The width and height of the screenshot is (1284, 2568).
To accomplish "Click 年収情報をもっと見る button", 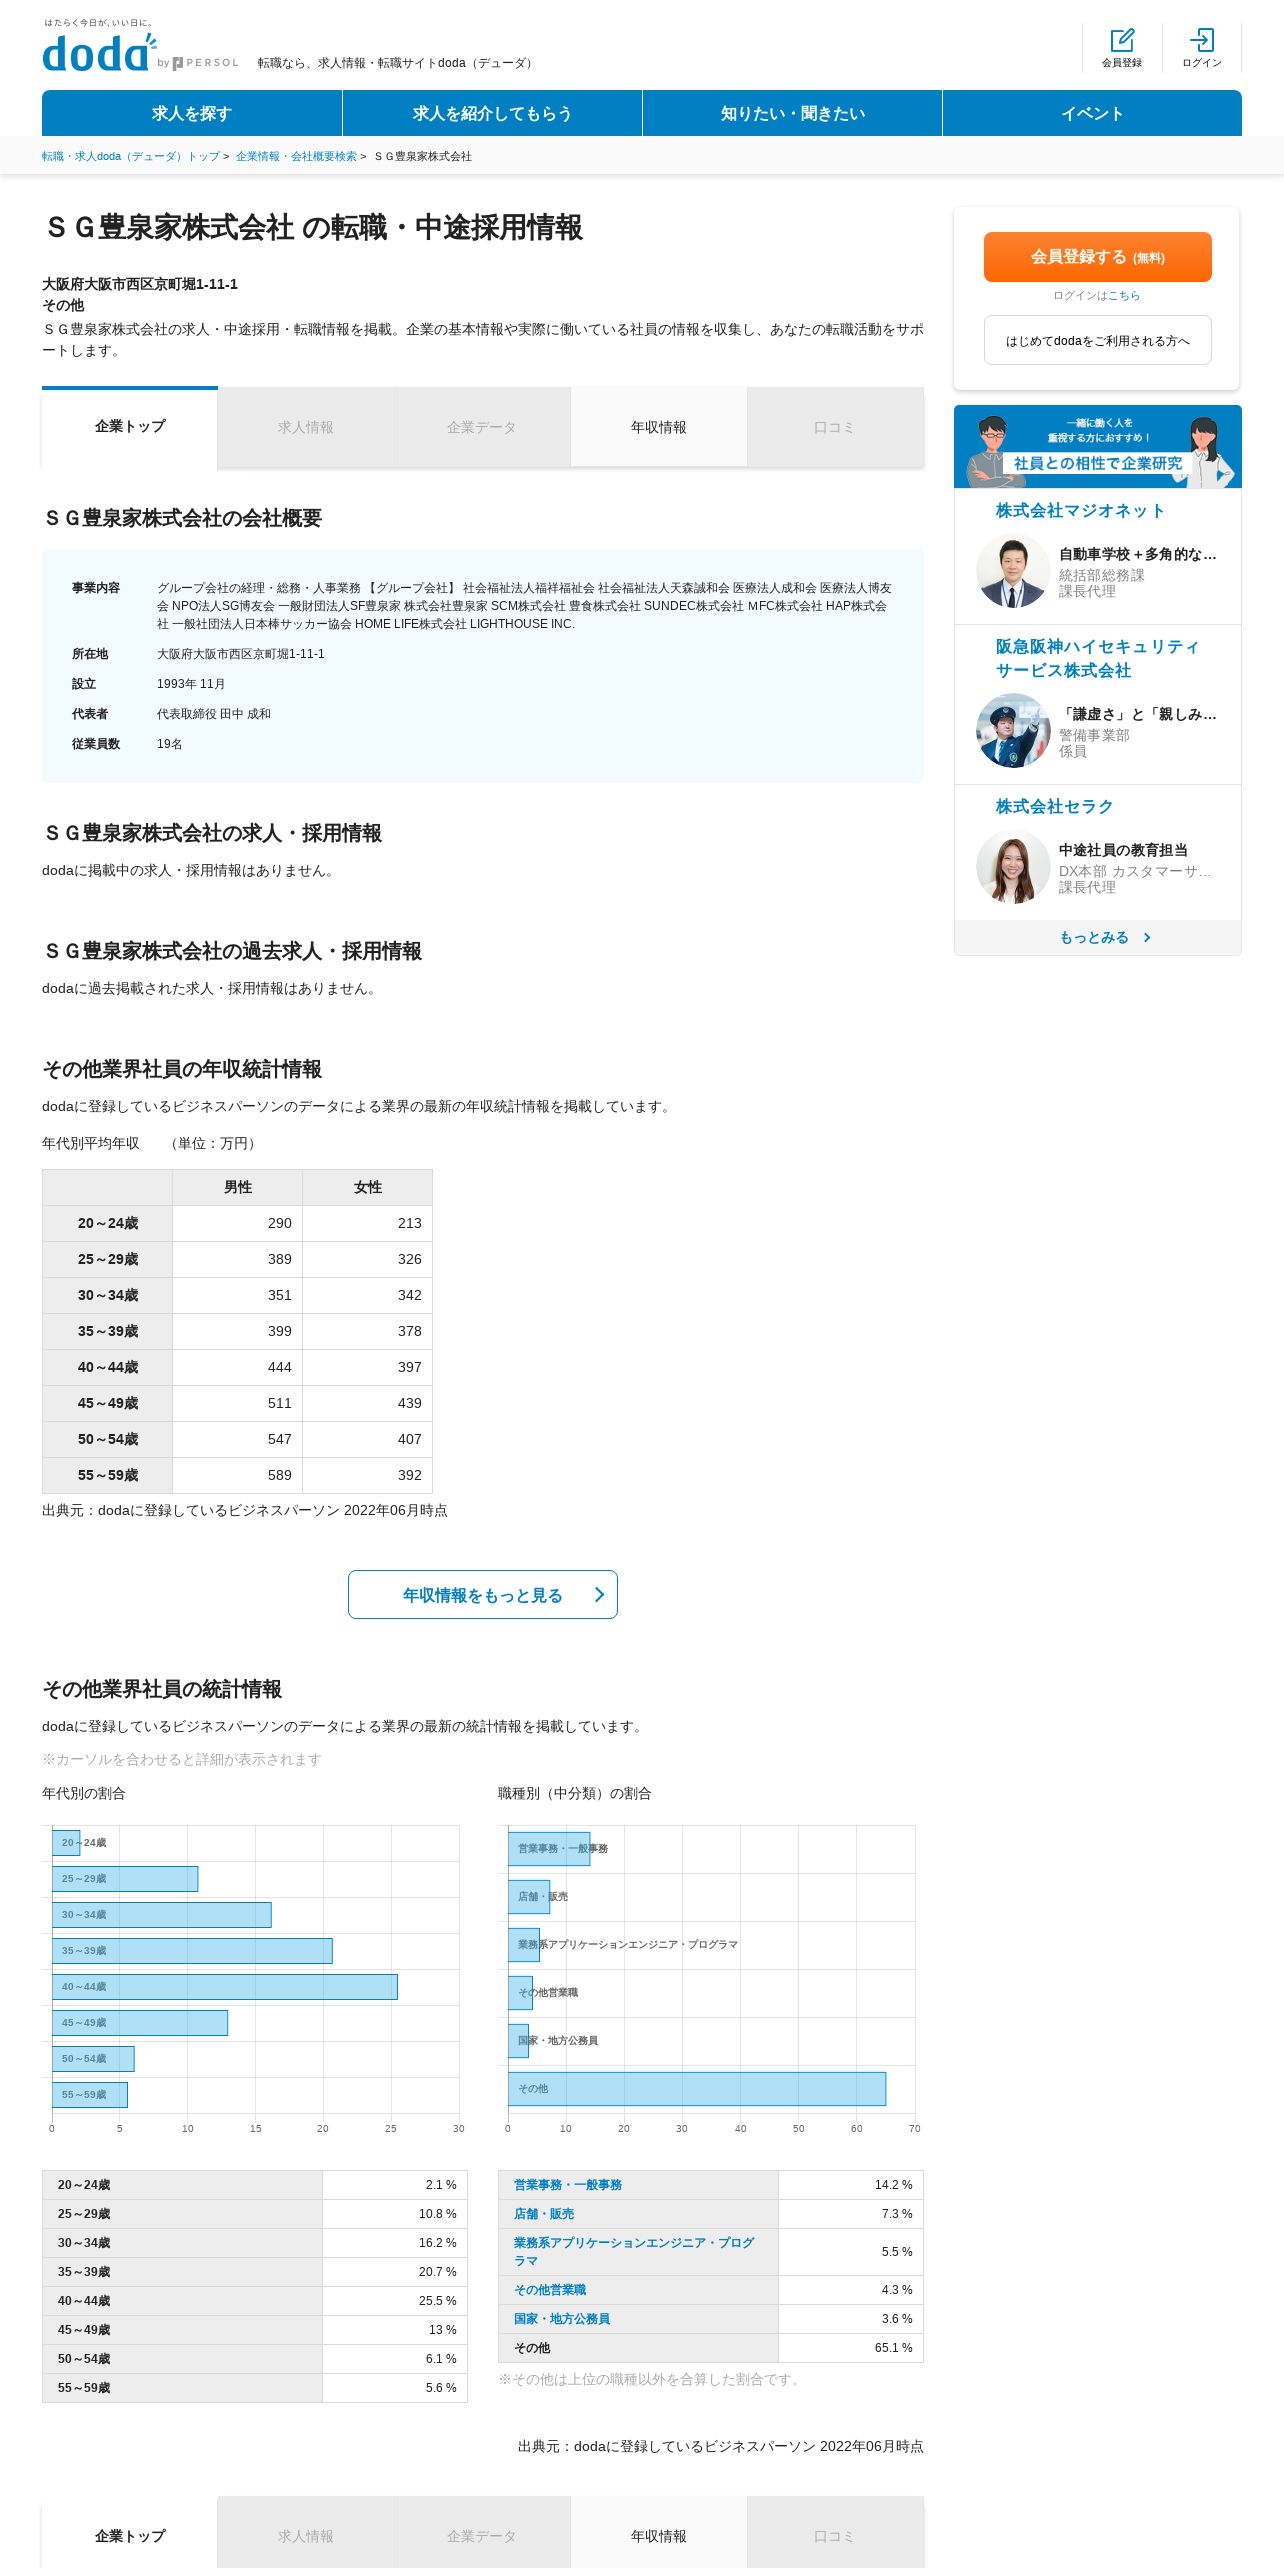I will point(482,1595).
